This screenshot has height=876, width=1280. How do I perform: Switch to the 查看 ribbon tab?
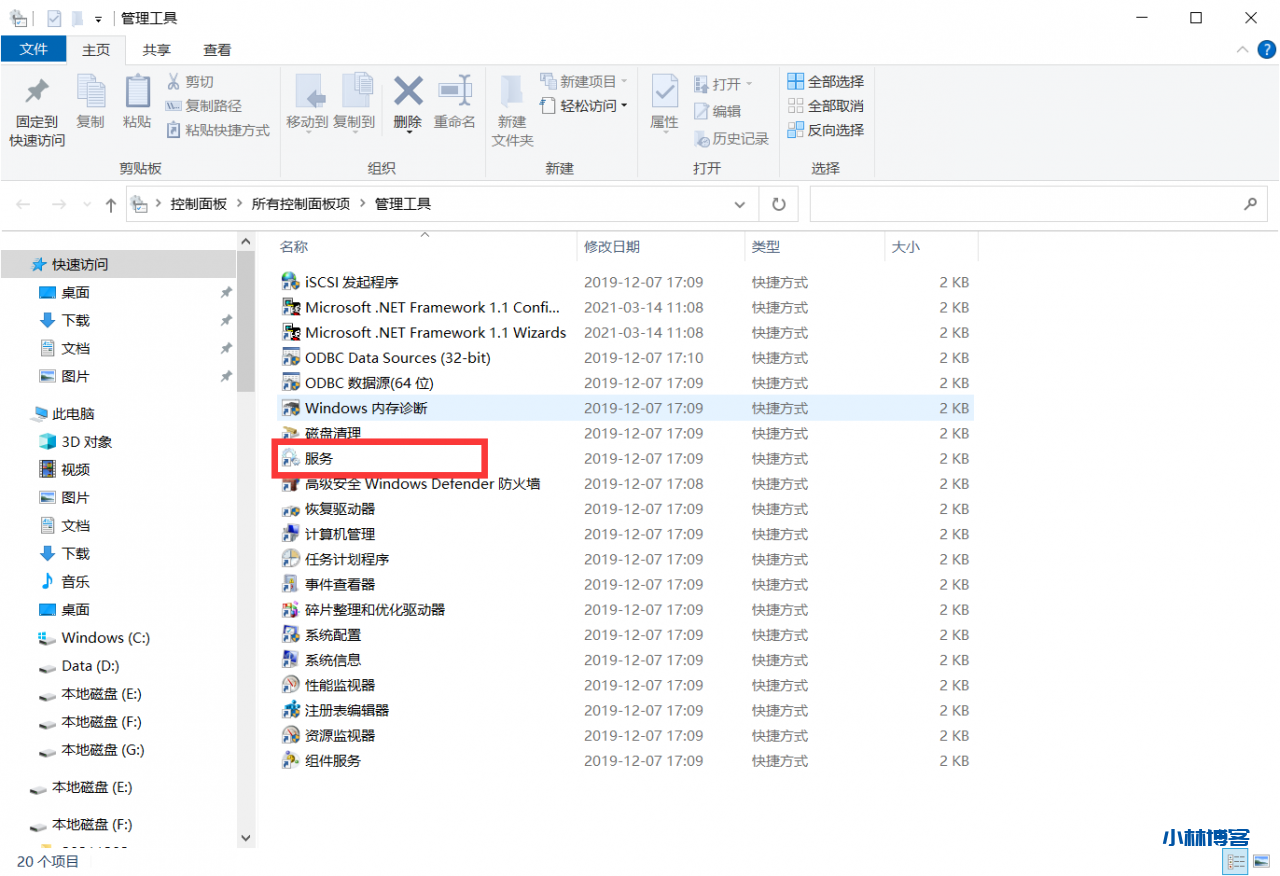(x=216, y=49)
